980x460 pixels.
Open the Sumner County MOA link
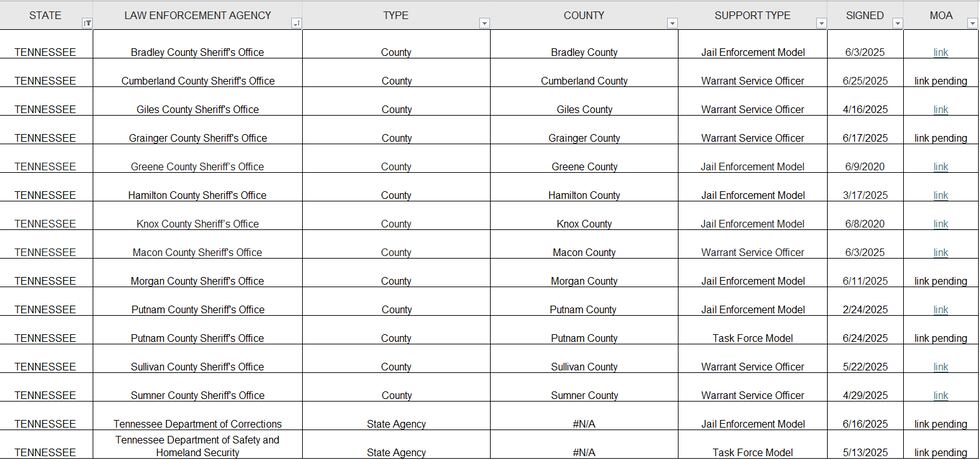point(940,395)
